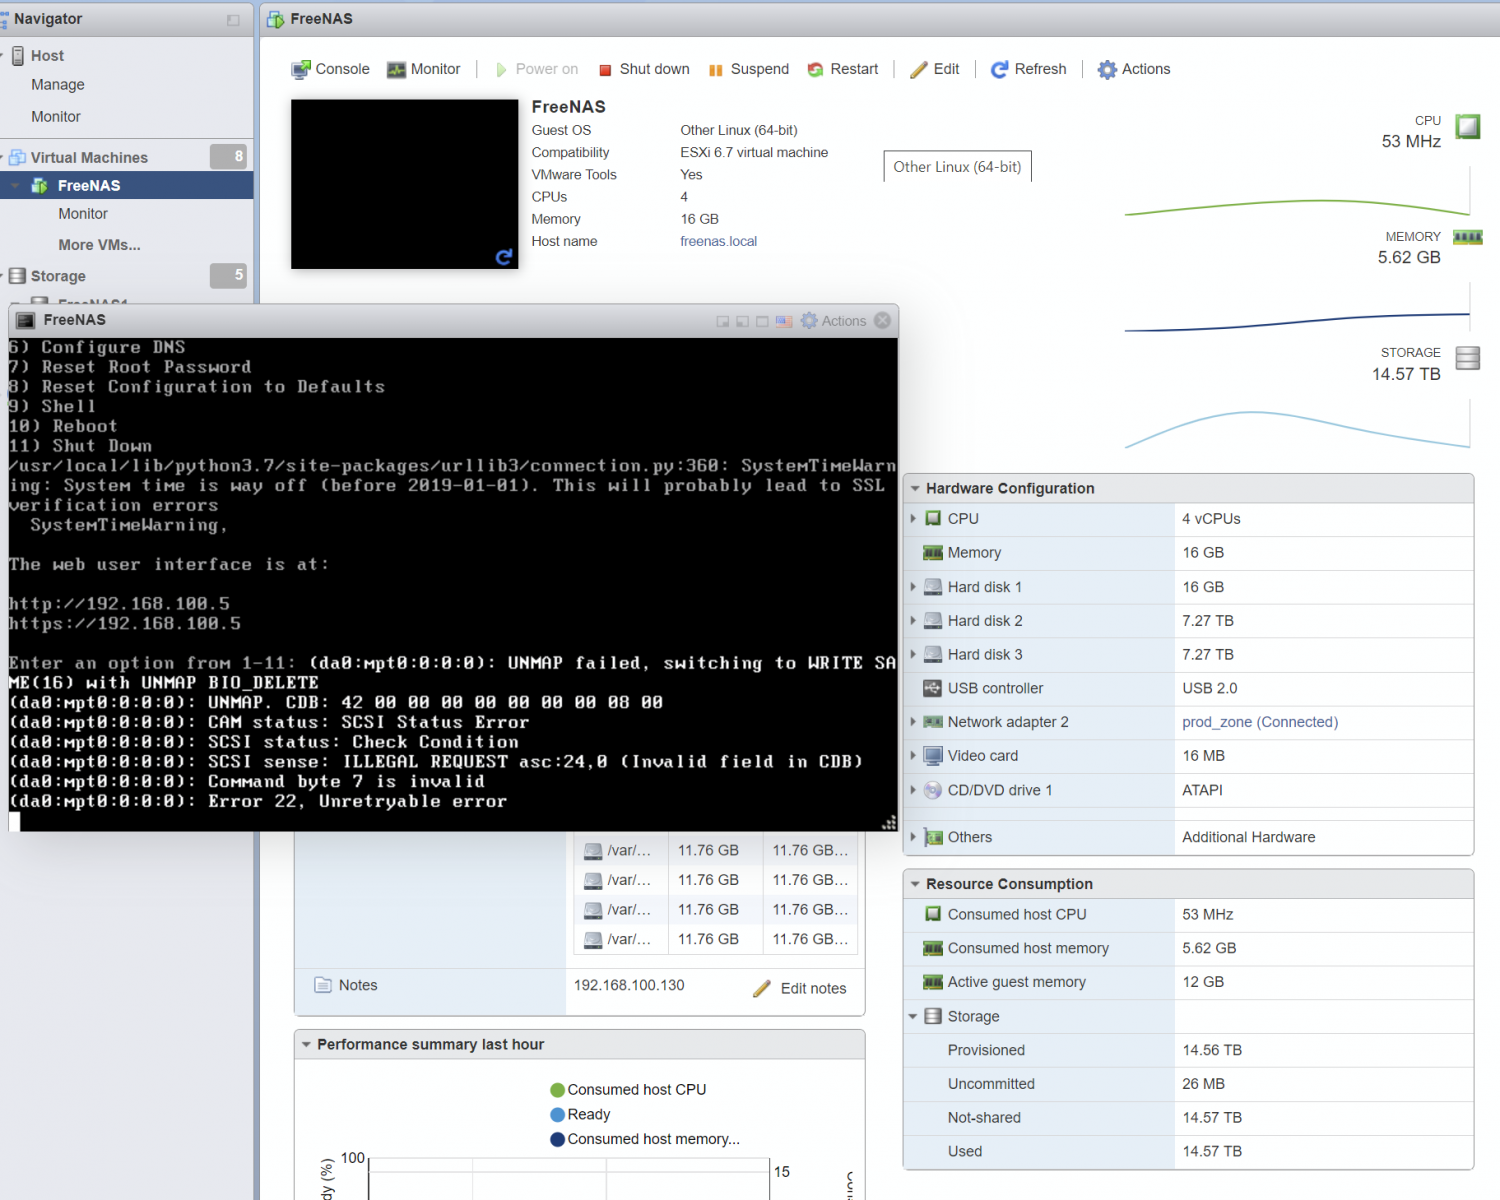The height and width of the screenshot is (1200, 1500).
Task: Refresh the FreeNAS VM page
Action: pyautogui.click(x=1029, y=69)
